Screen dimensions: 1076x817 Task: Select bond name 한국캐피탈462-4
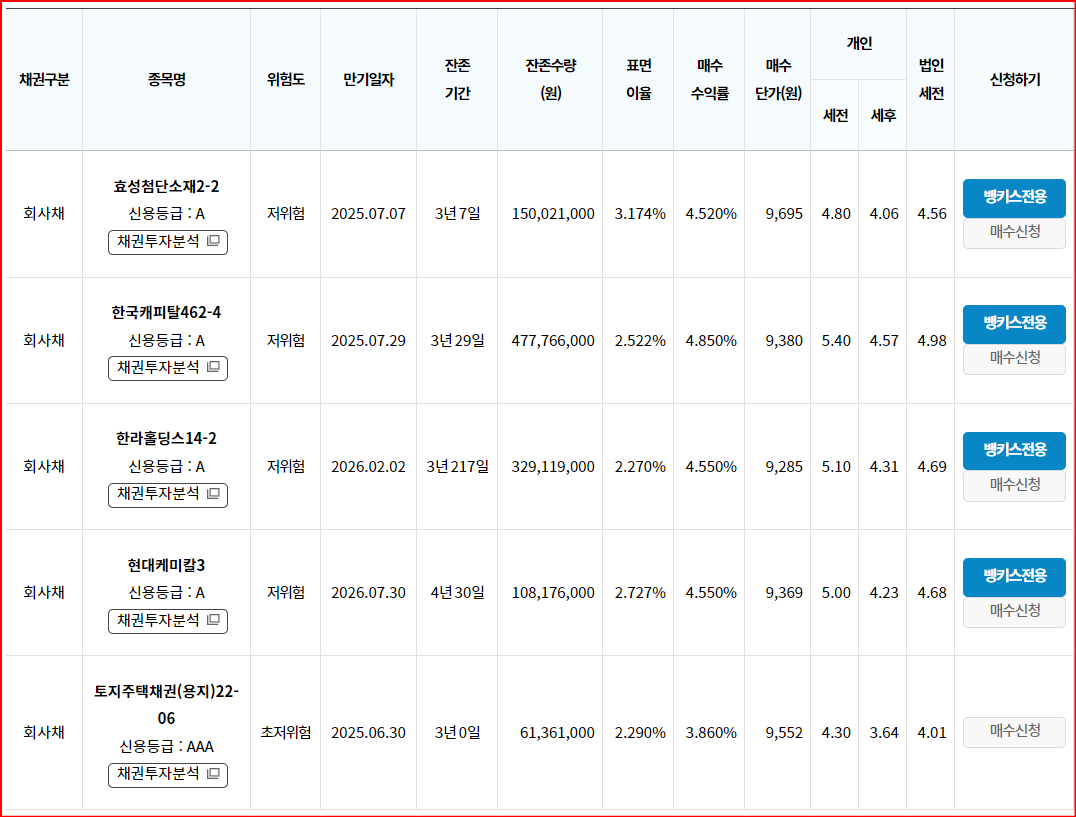[166, 313]
